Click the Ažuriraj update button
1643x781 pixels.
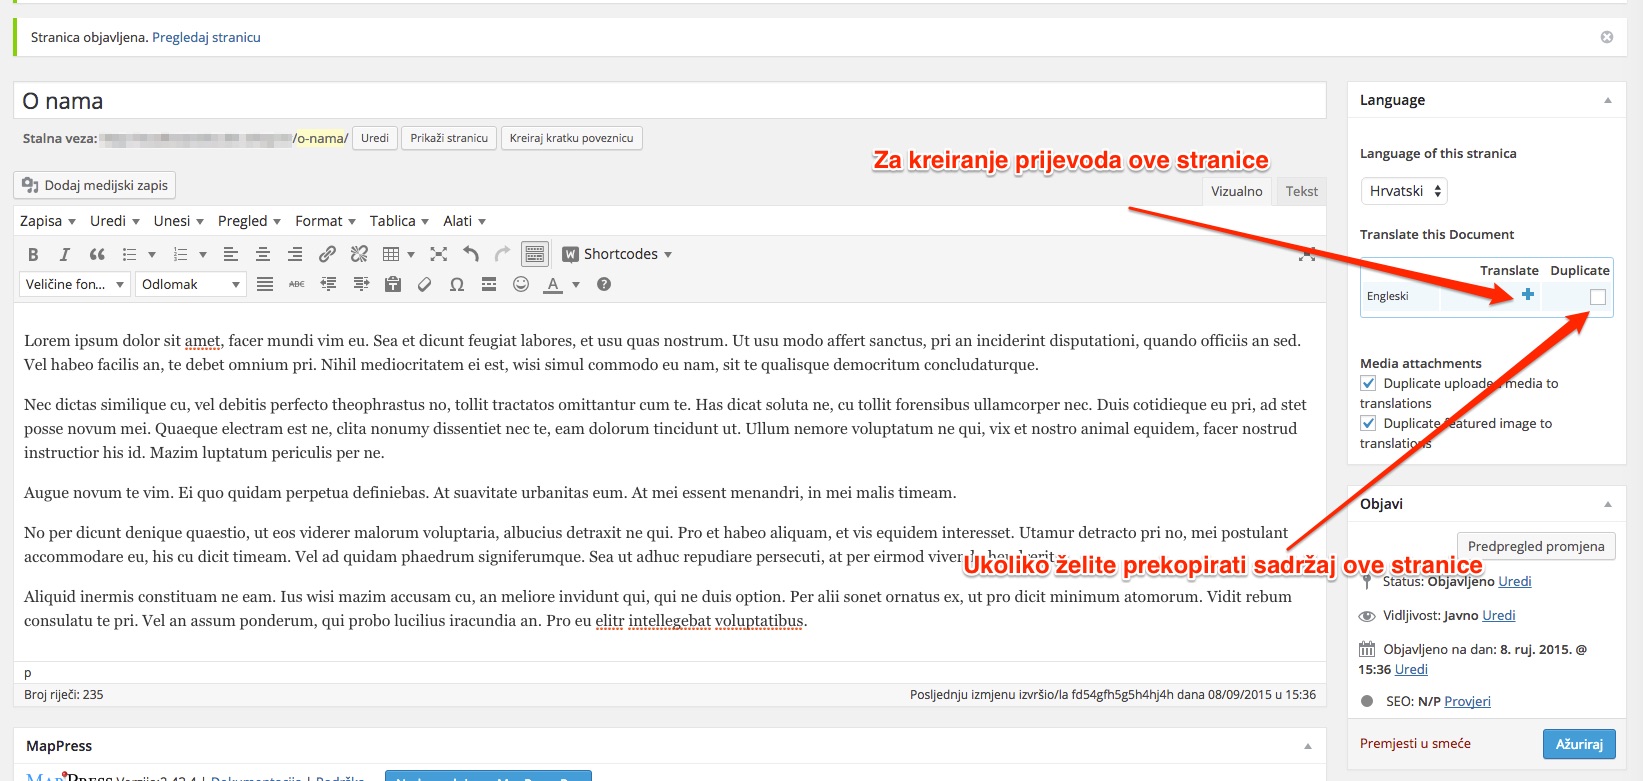pos(1579,744)
